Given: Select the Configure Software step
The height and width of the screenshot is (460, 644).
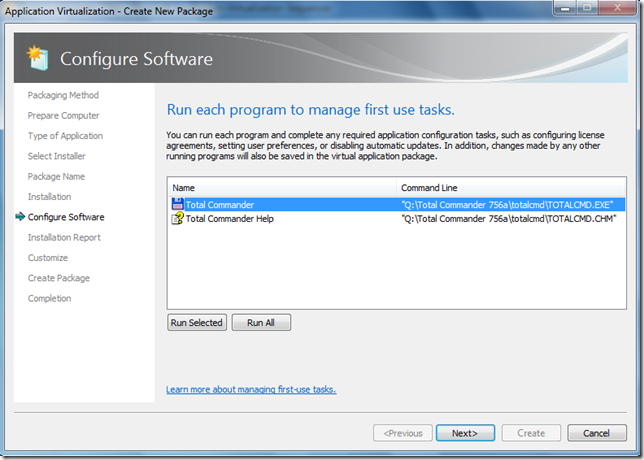Looking at the screenshot, I should pyautogui.click(x=66, y=217).
